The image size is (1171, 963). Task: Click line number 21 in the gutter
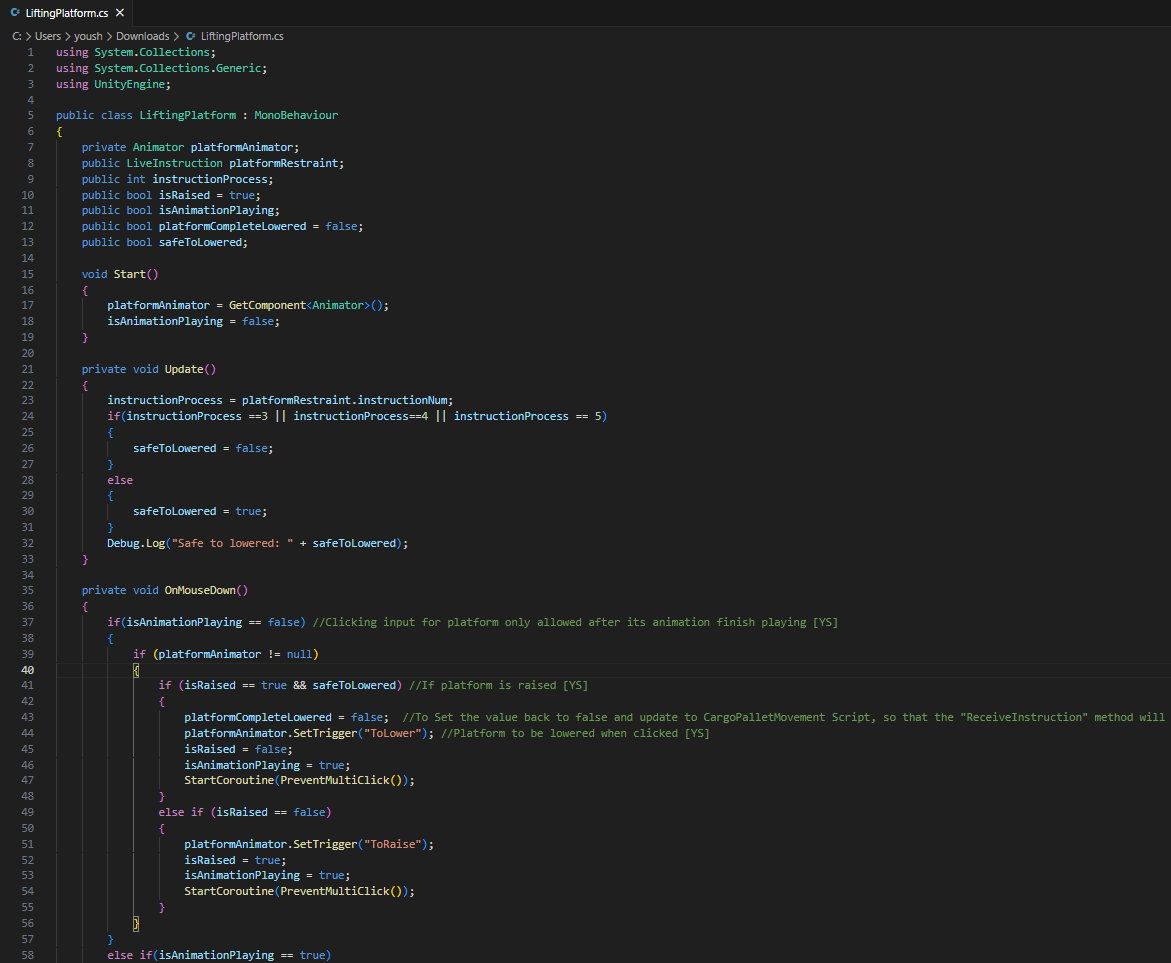pyautogui.click(x=28, y=369)
